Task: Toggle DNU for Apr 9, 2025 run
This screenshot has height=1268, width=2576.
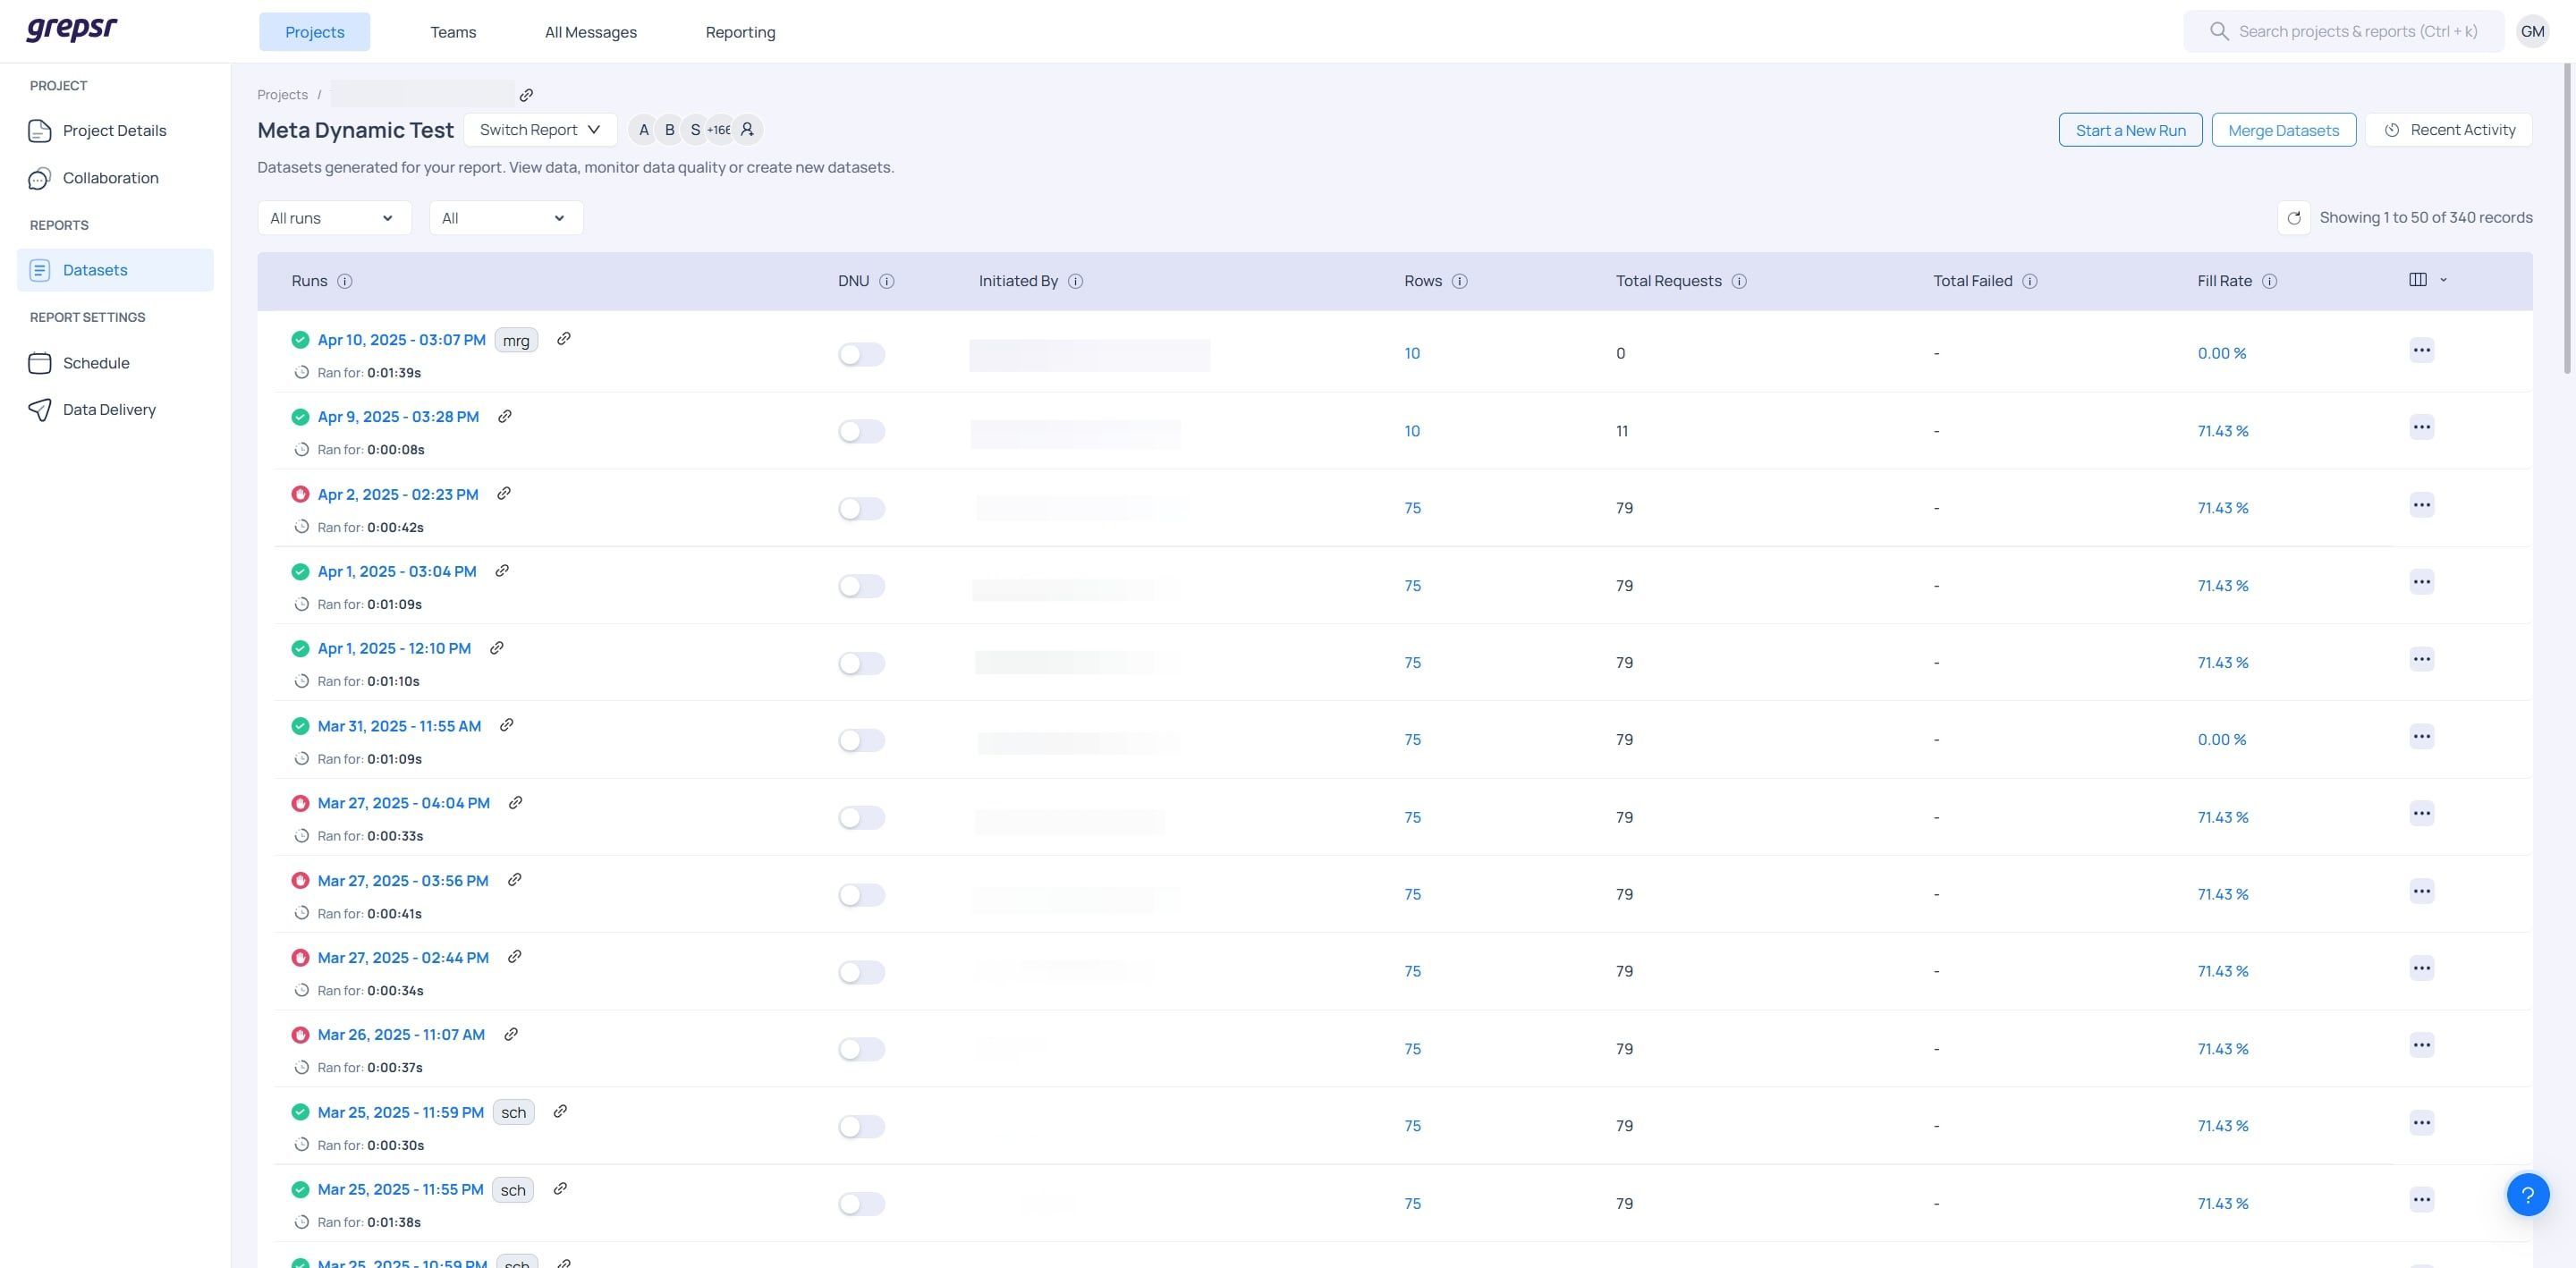Action: [x=861, y=431]
